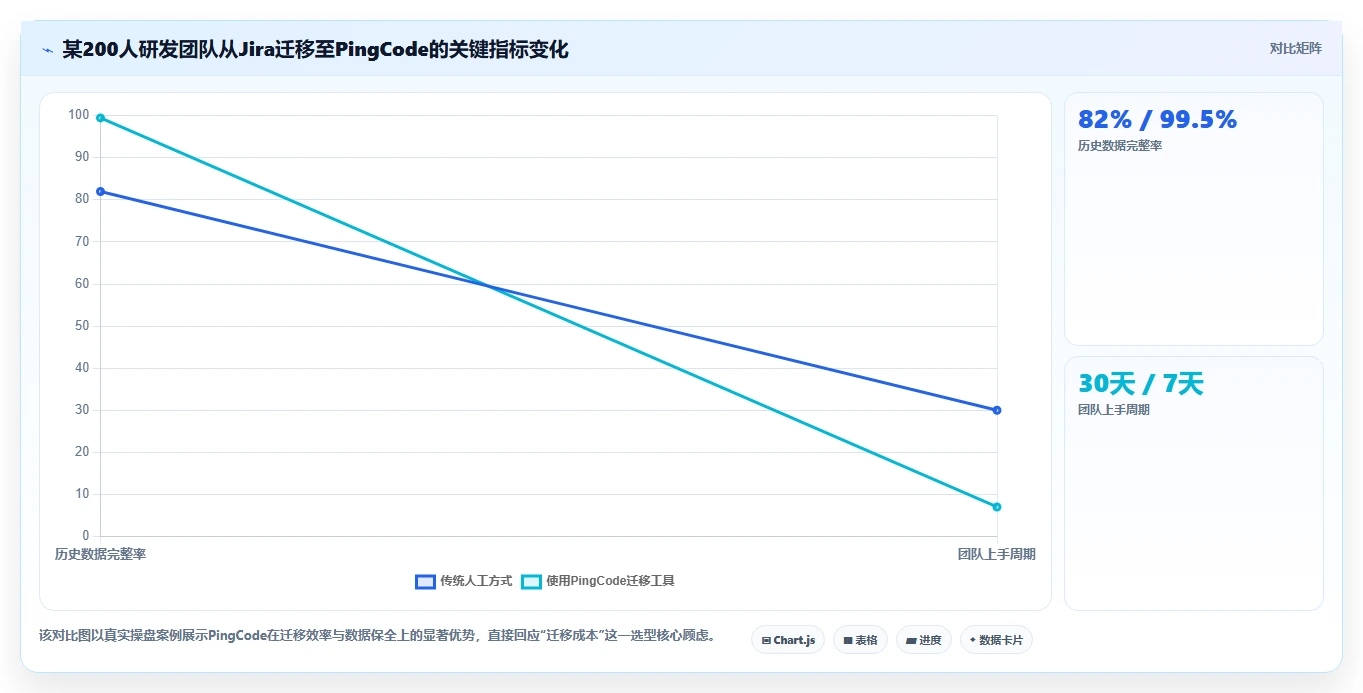Click the 团队上手周期 x-axis label
Screen dimensions: 1363x693
(x=996, y=554)
